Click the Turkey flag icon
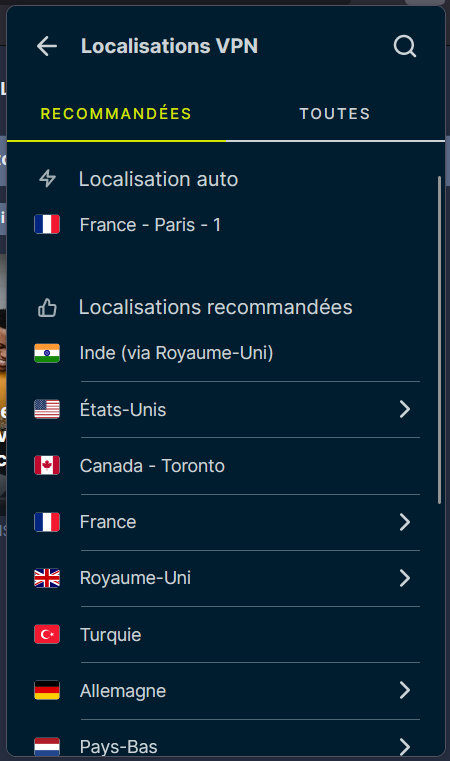This screenshot has height=761, width=450. click(x=47, y=634)
